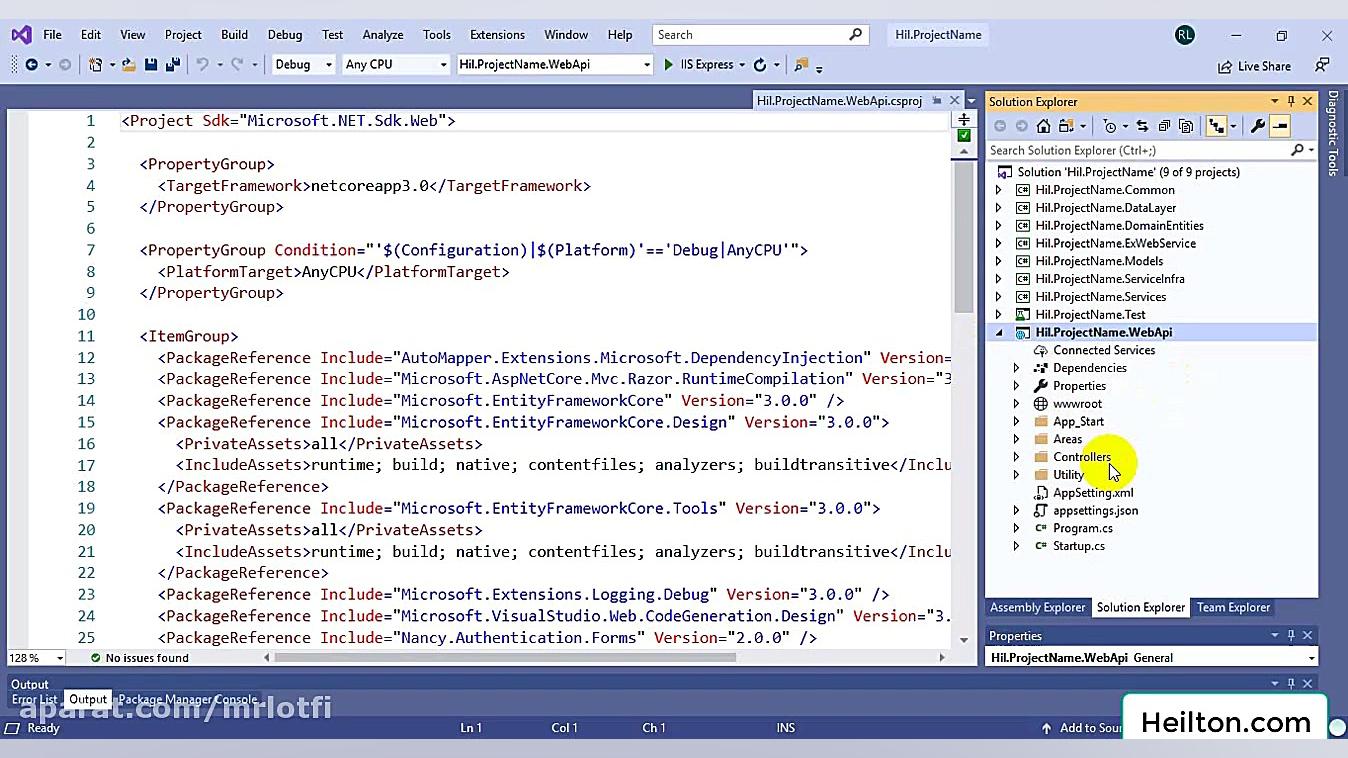The image size is (1348, 758).
Task: Start debugging with the green play icon
Action: click(x=669, y=65)
